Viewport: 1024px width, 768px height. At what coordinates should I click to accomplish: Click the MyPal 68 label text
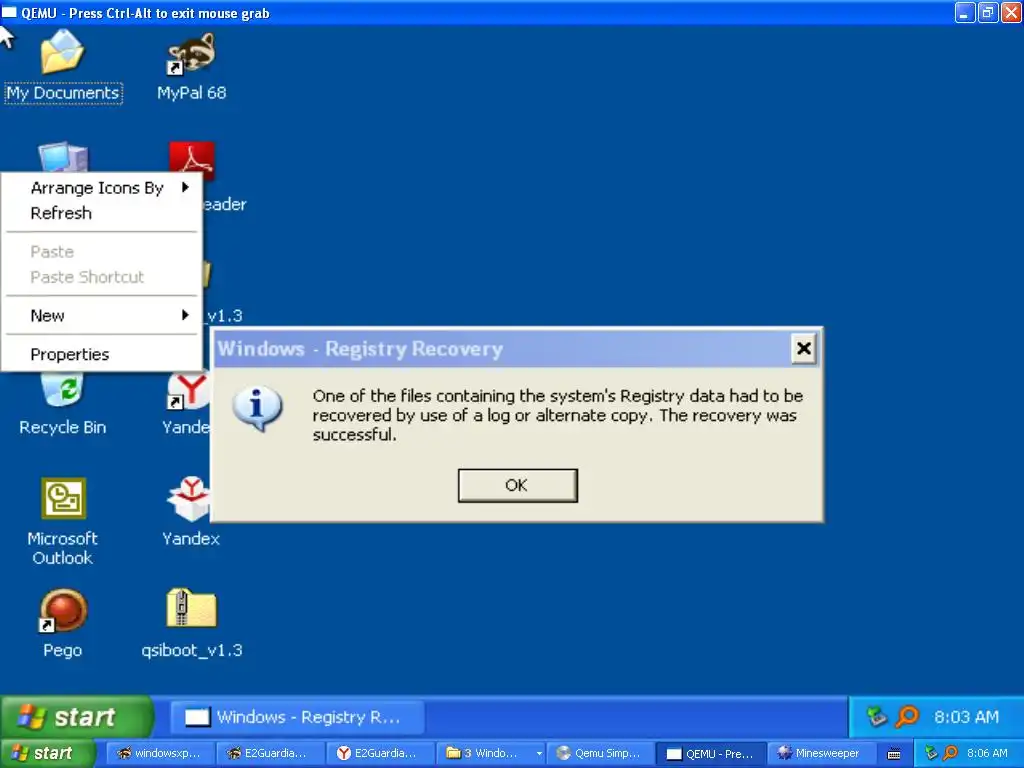(191, 93)
